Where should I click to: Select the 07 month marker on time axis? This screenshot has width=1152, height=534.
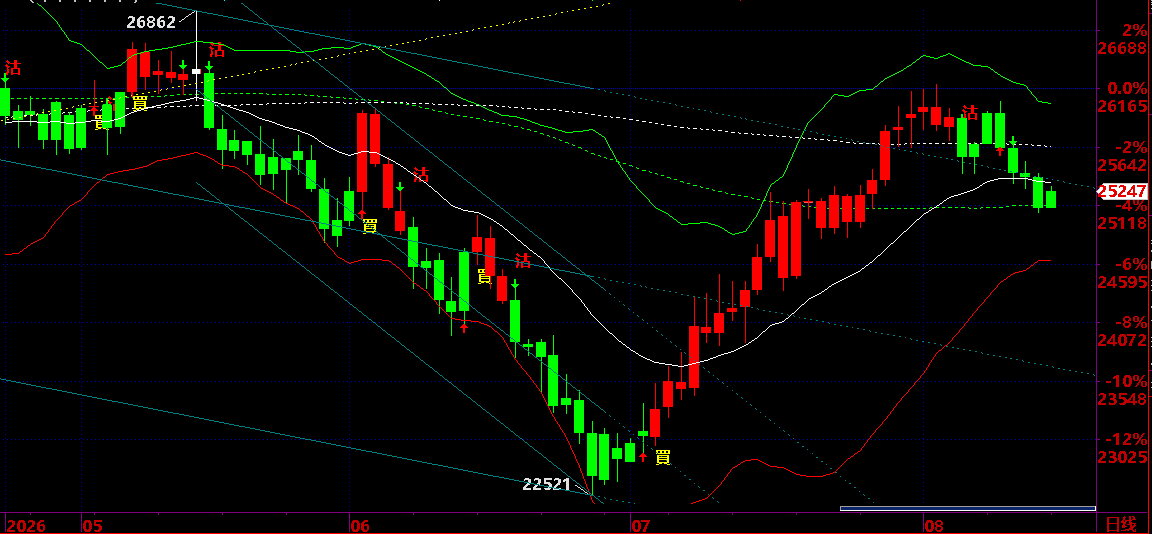click(641, 526)
